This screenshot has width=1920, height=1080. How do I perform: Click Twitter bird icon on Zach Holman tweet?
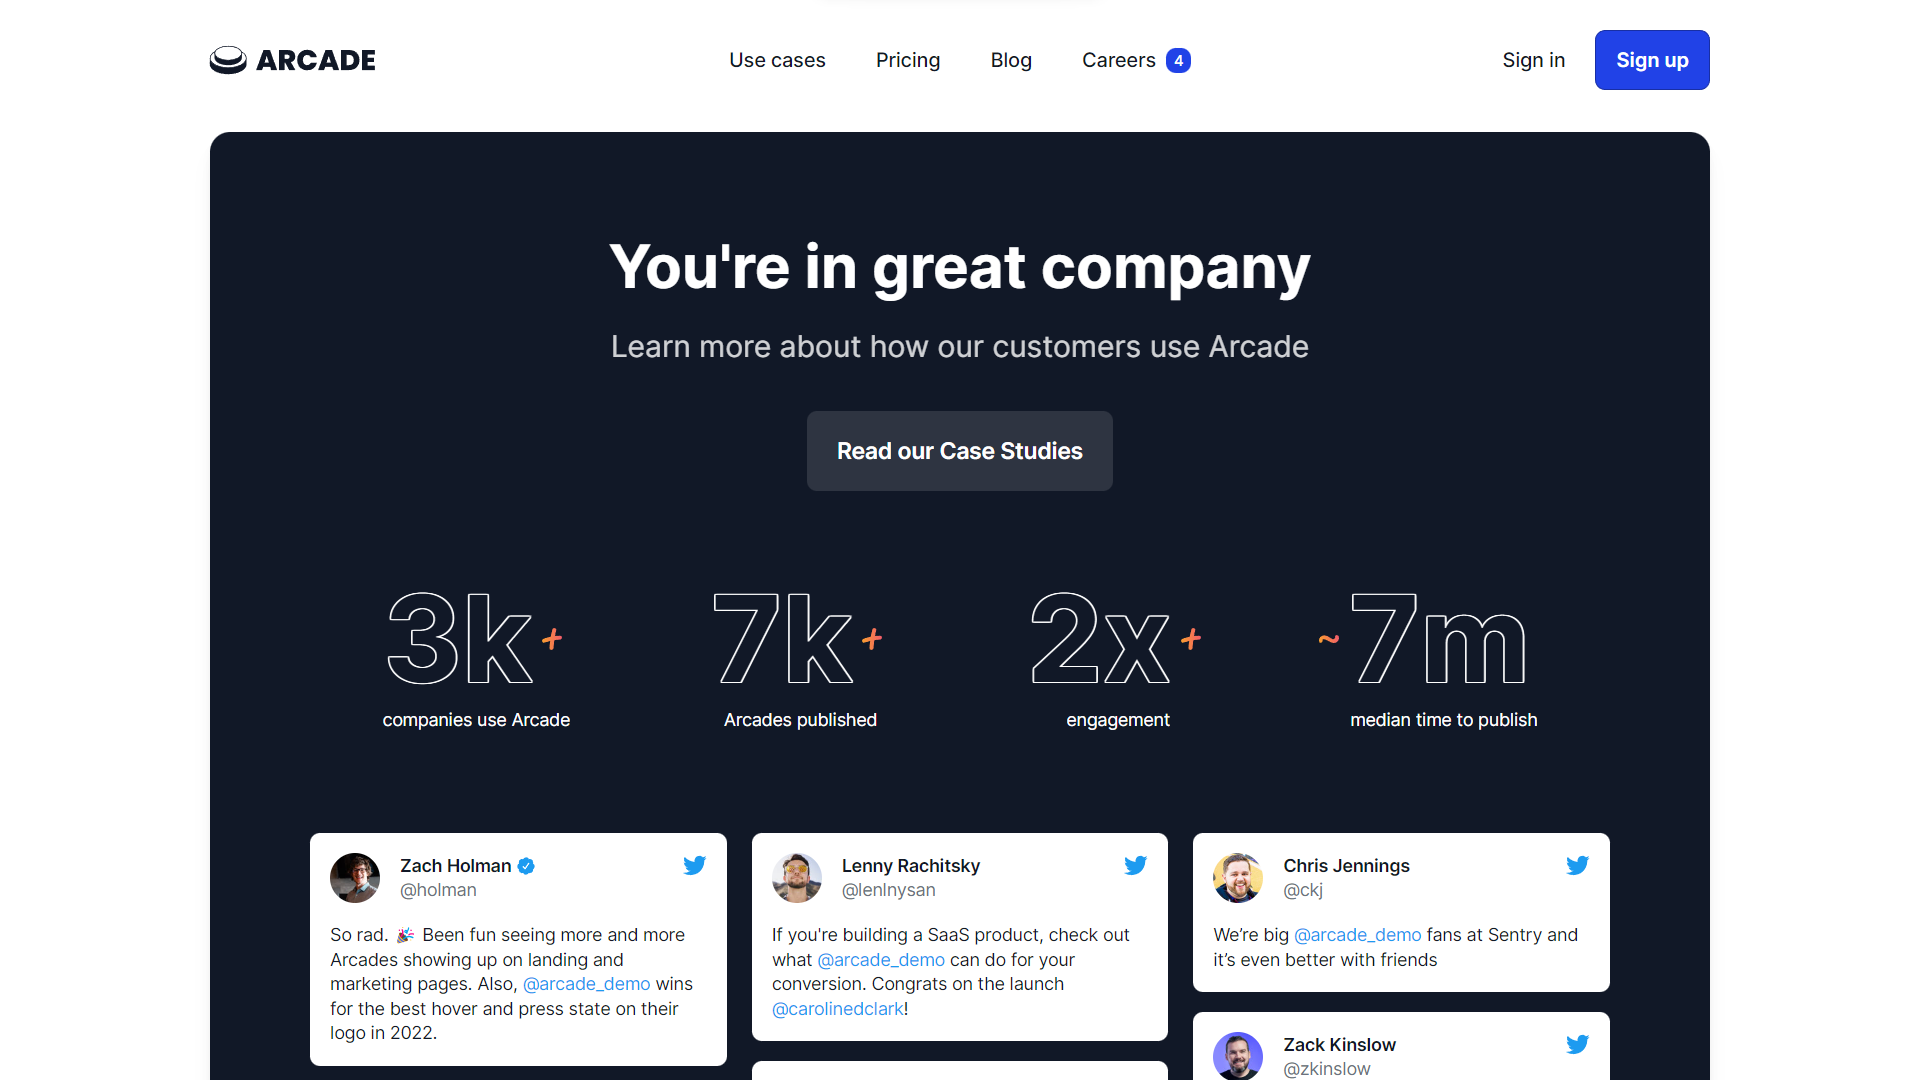[x=694, y=865]
